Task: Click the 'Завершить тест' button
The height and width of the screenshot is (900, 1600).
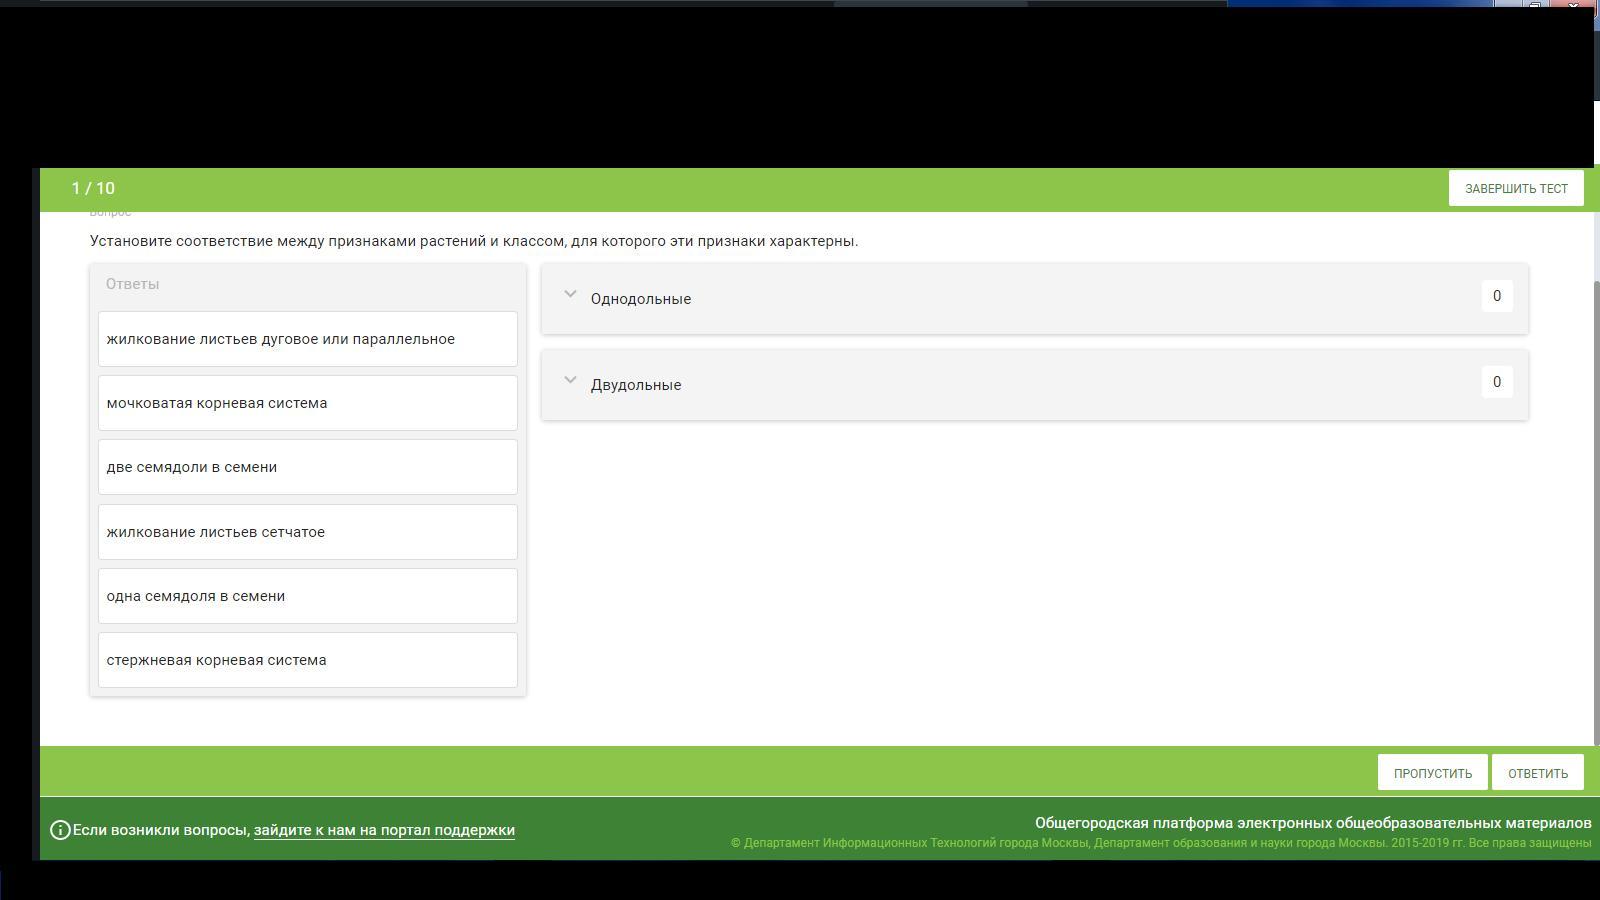Action: [x=1516, y=188]
